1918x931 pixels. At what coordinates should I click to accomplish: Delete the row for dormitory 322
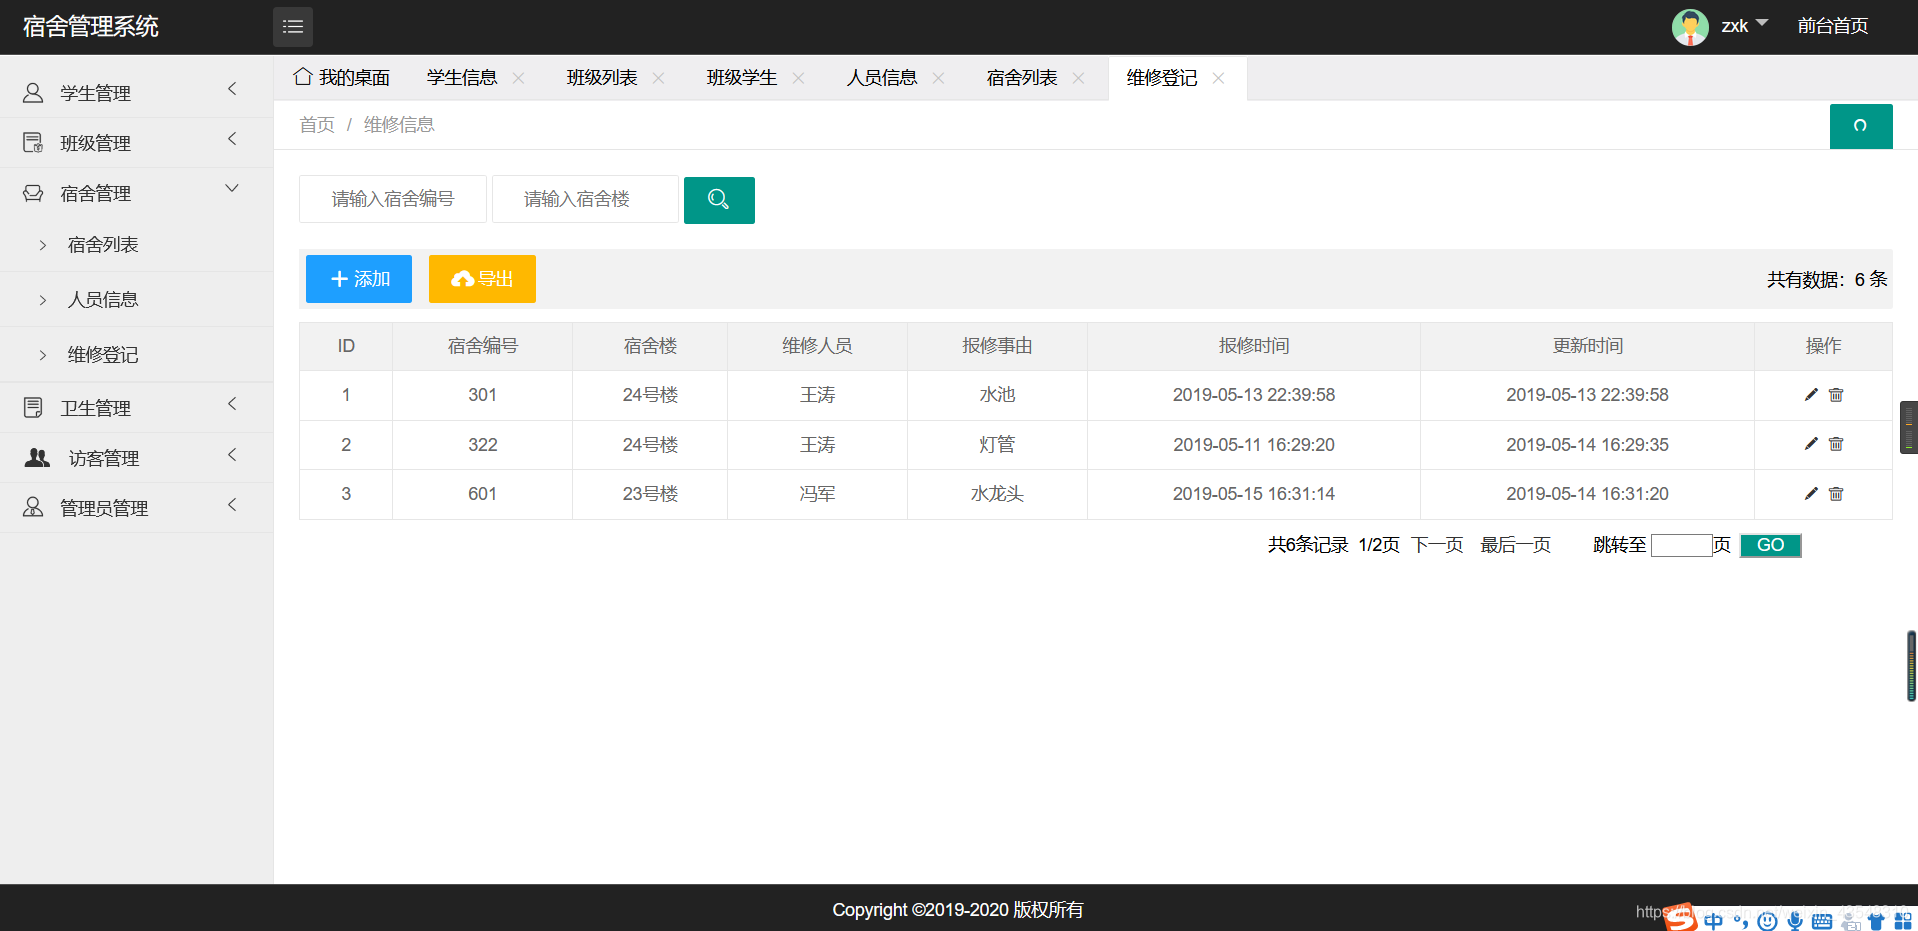point(1836,444)
